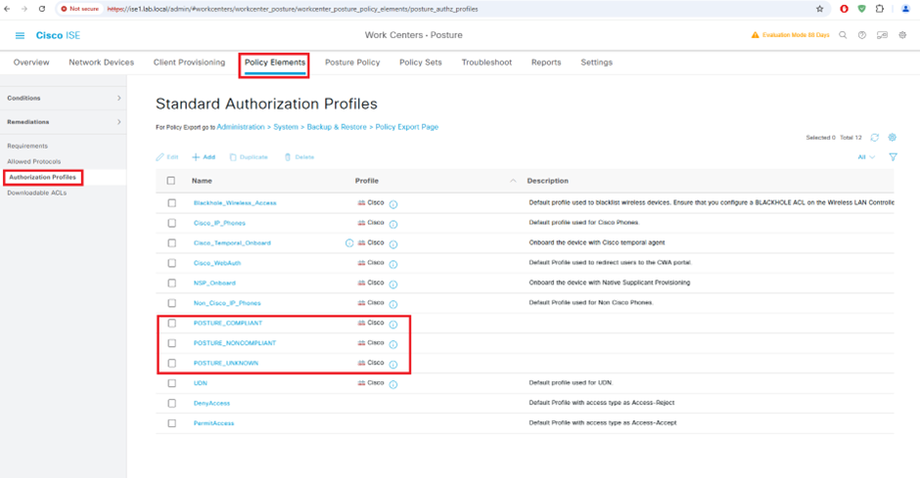This screenshot has height=478, width=920.
Task: Click the search magnifier icon in header
Action: tap(843, 35)
